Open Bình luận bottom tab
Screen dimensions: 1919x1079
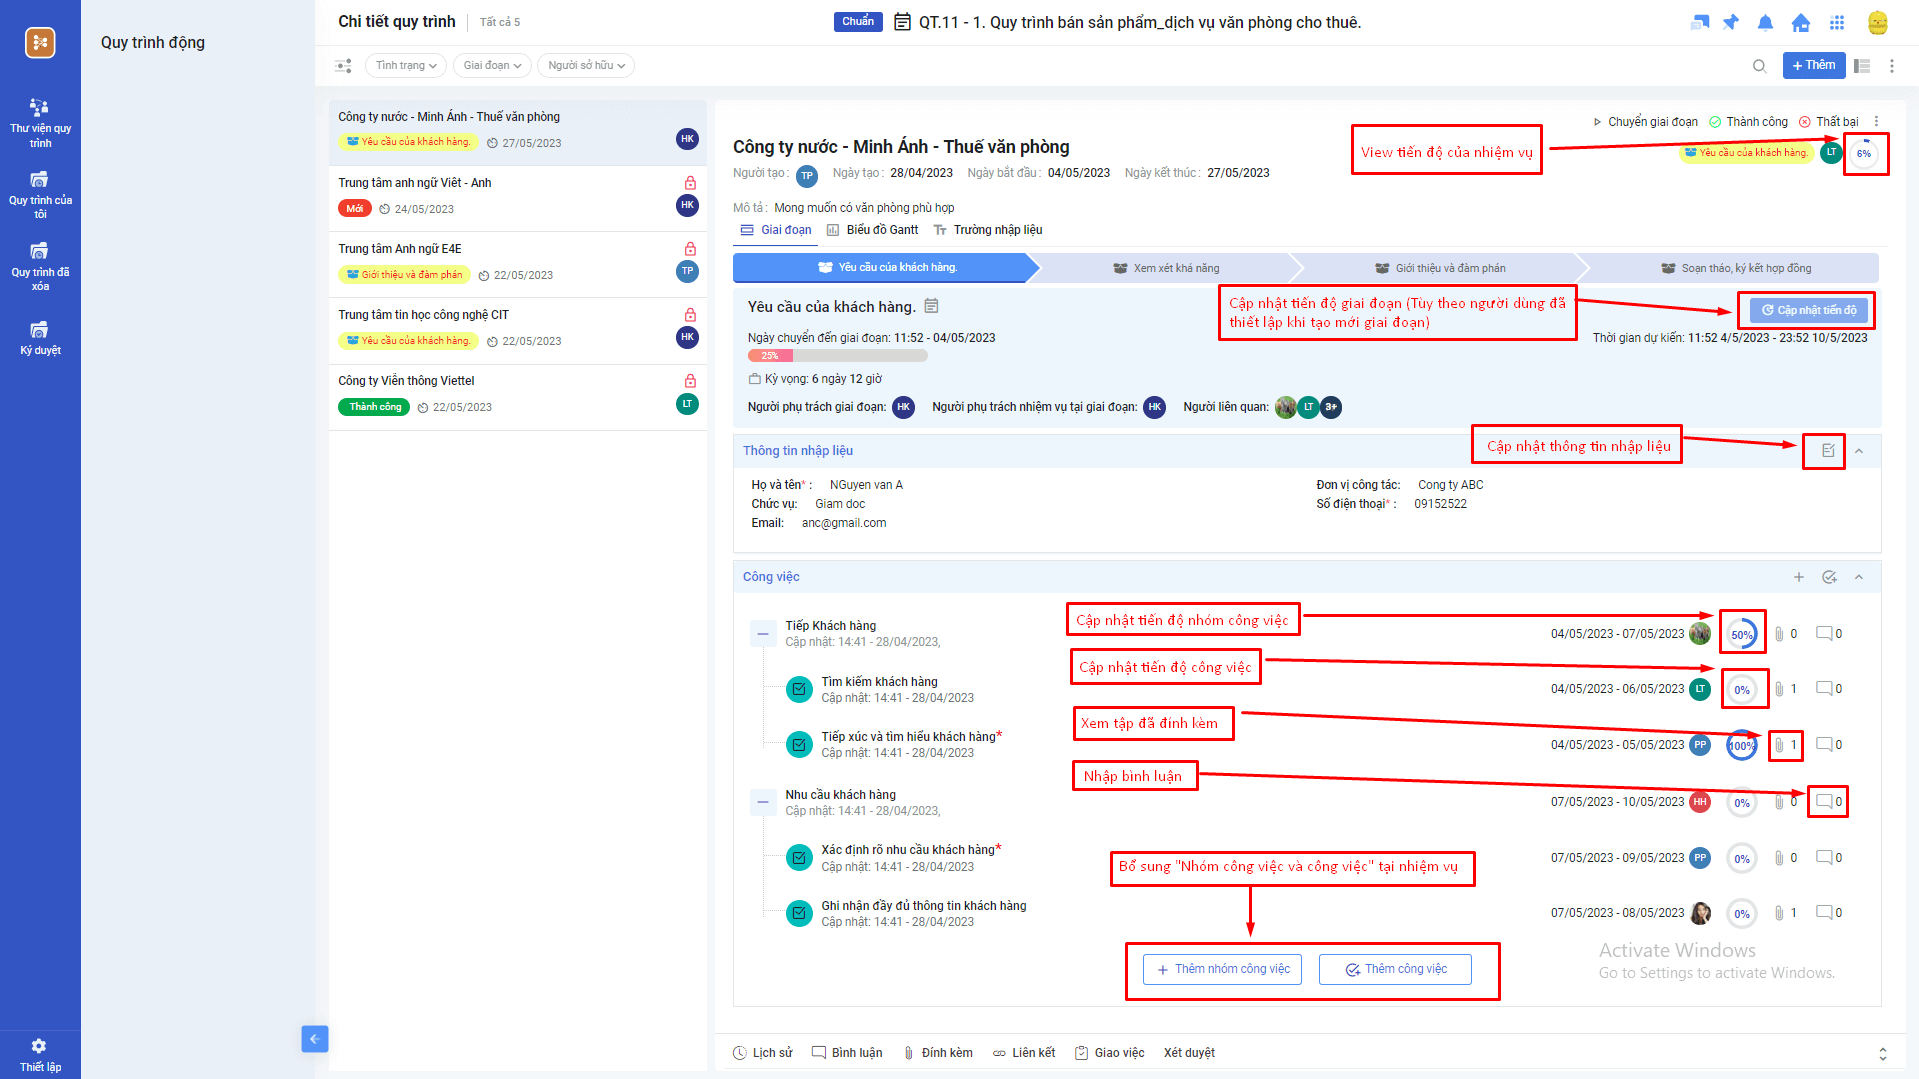pos(847,1053)
